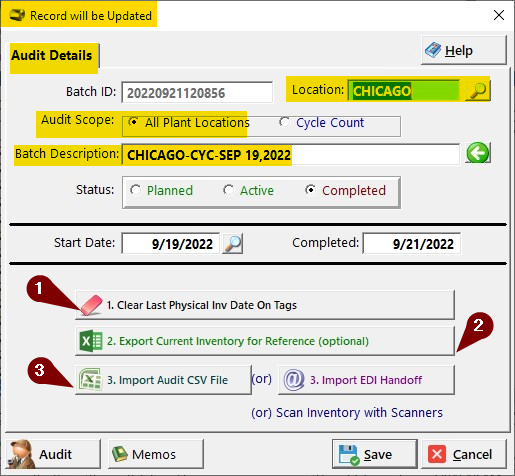Click the Cancel button
Viewport: 515px width, 476px height.
tap(464, 454)
